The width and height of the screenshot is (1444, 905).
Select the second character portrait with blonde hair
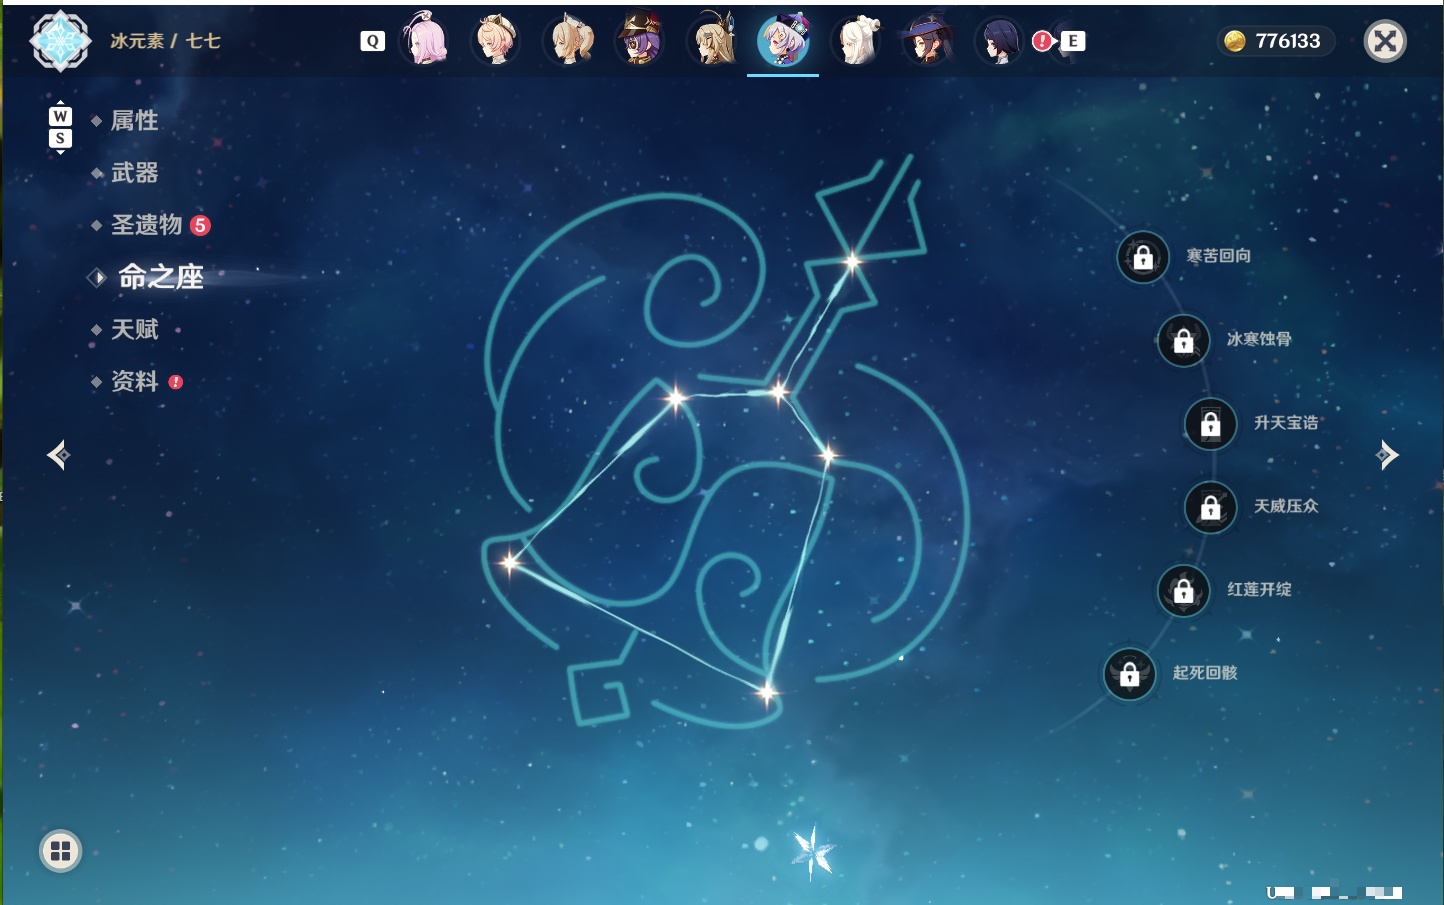[496, 40]
